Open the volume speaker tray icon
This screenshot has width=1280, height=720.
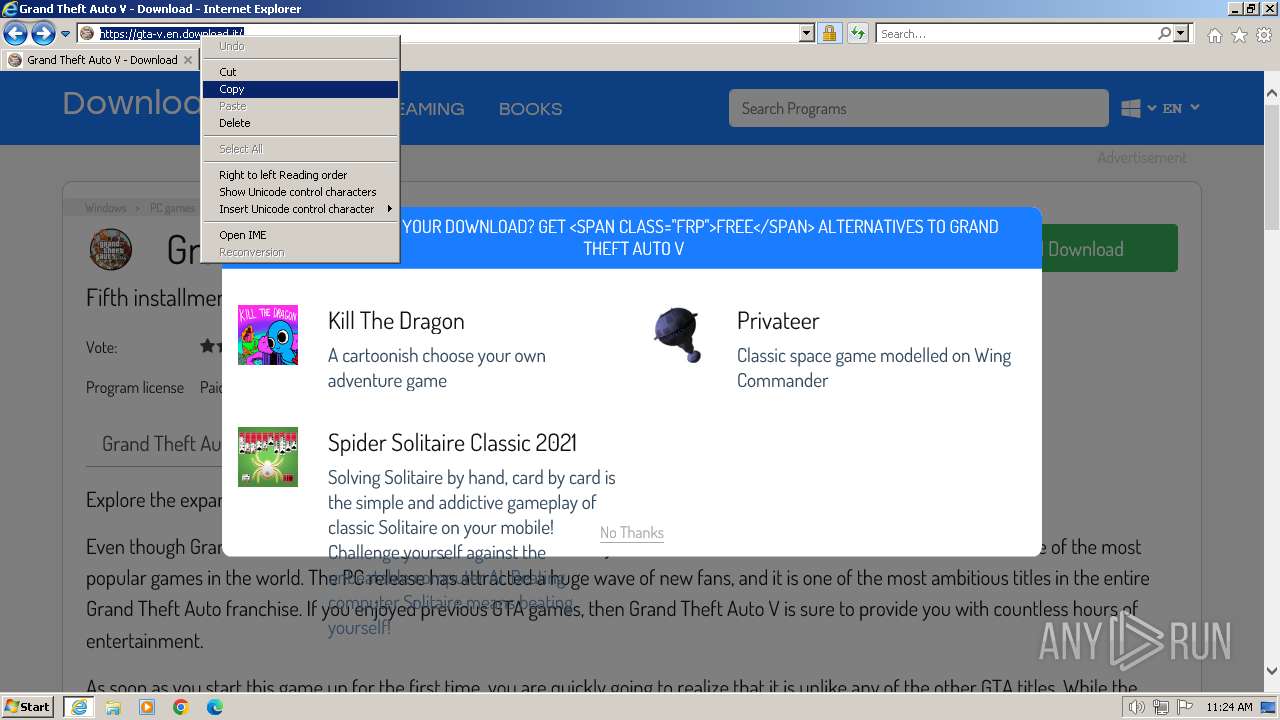tap(1137, 707)
